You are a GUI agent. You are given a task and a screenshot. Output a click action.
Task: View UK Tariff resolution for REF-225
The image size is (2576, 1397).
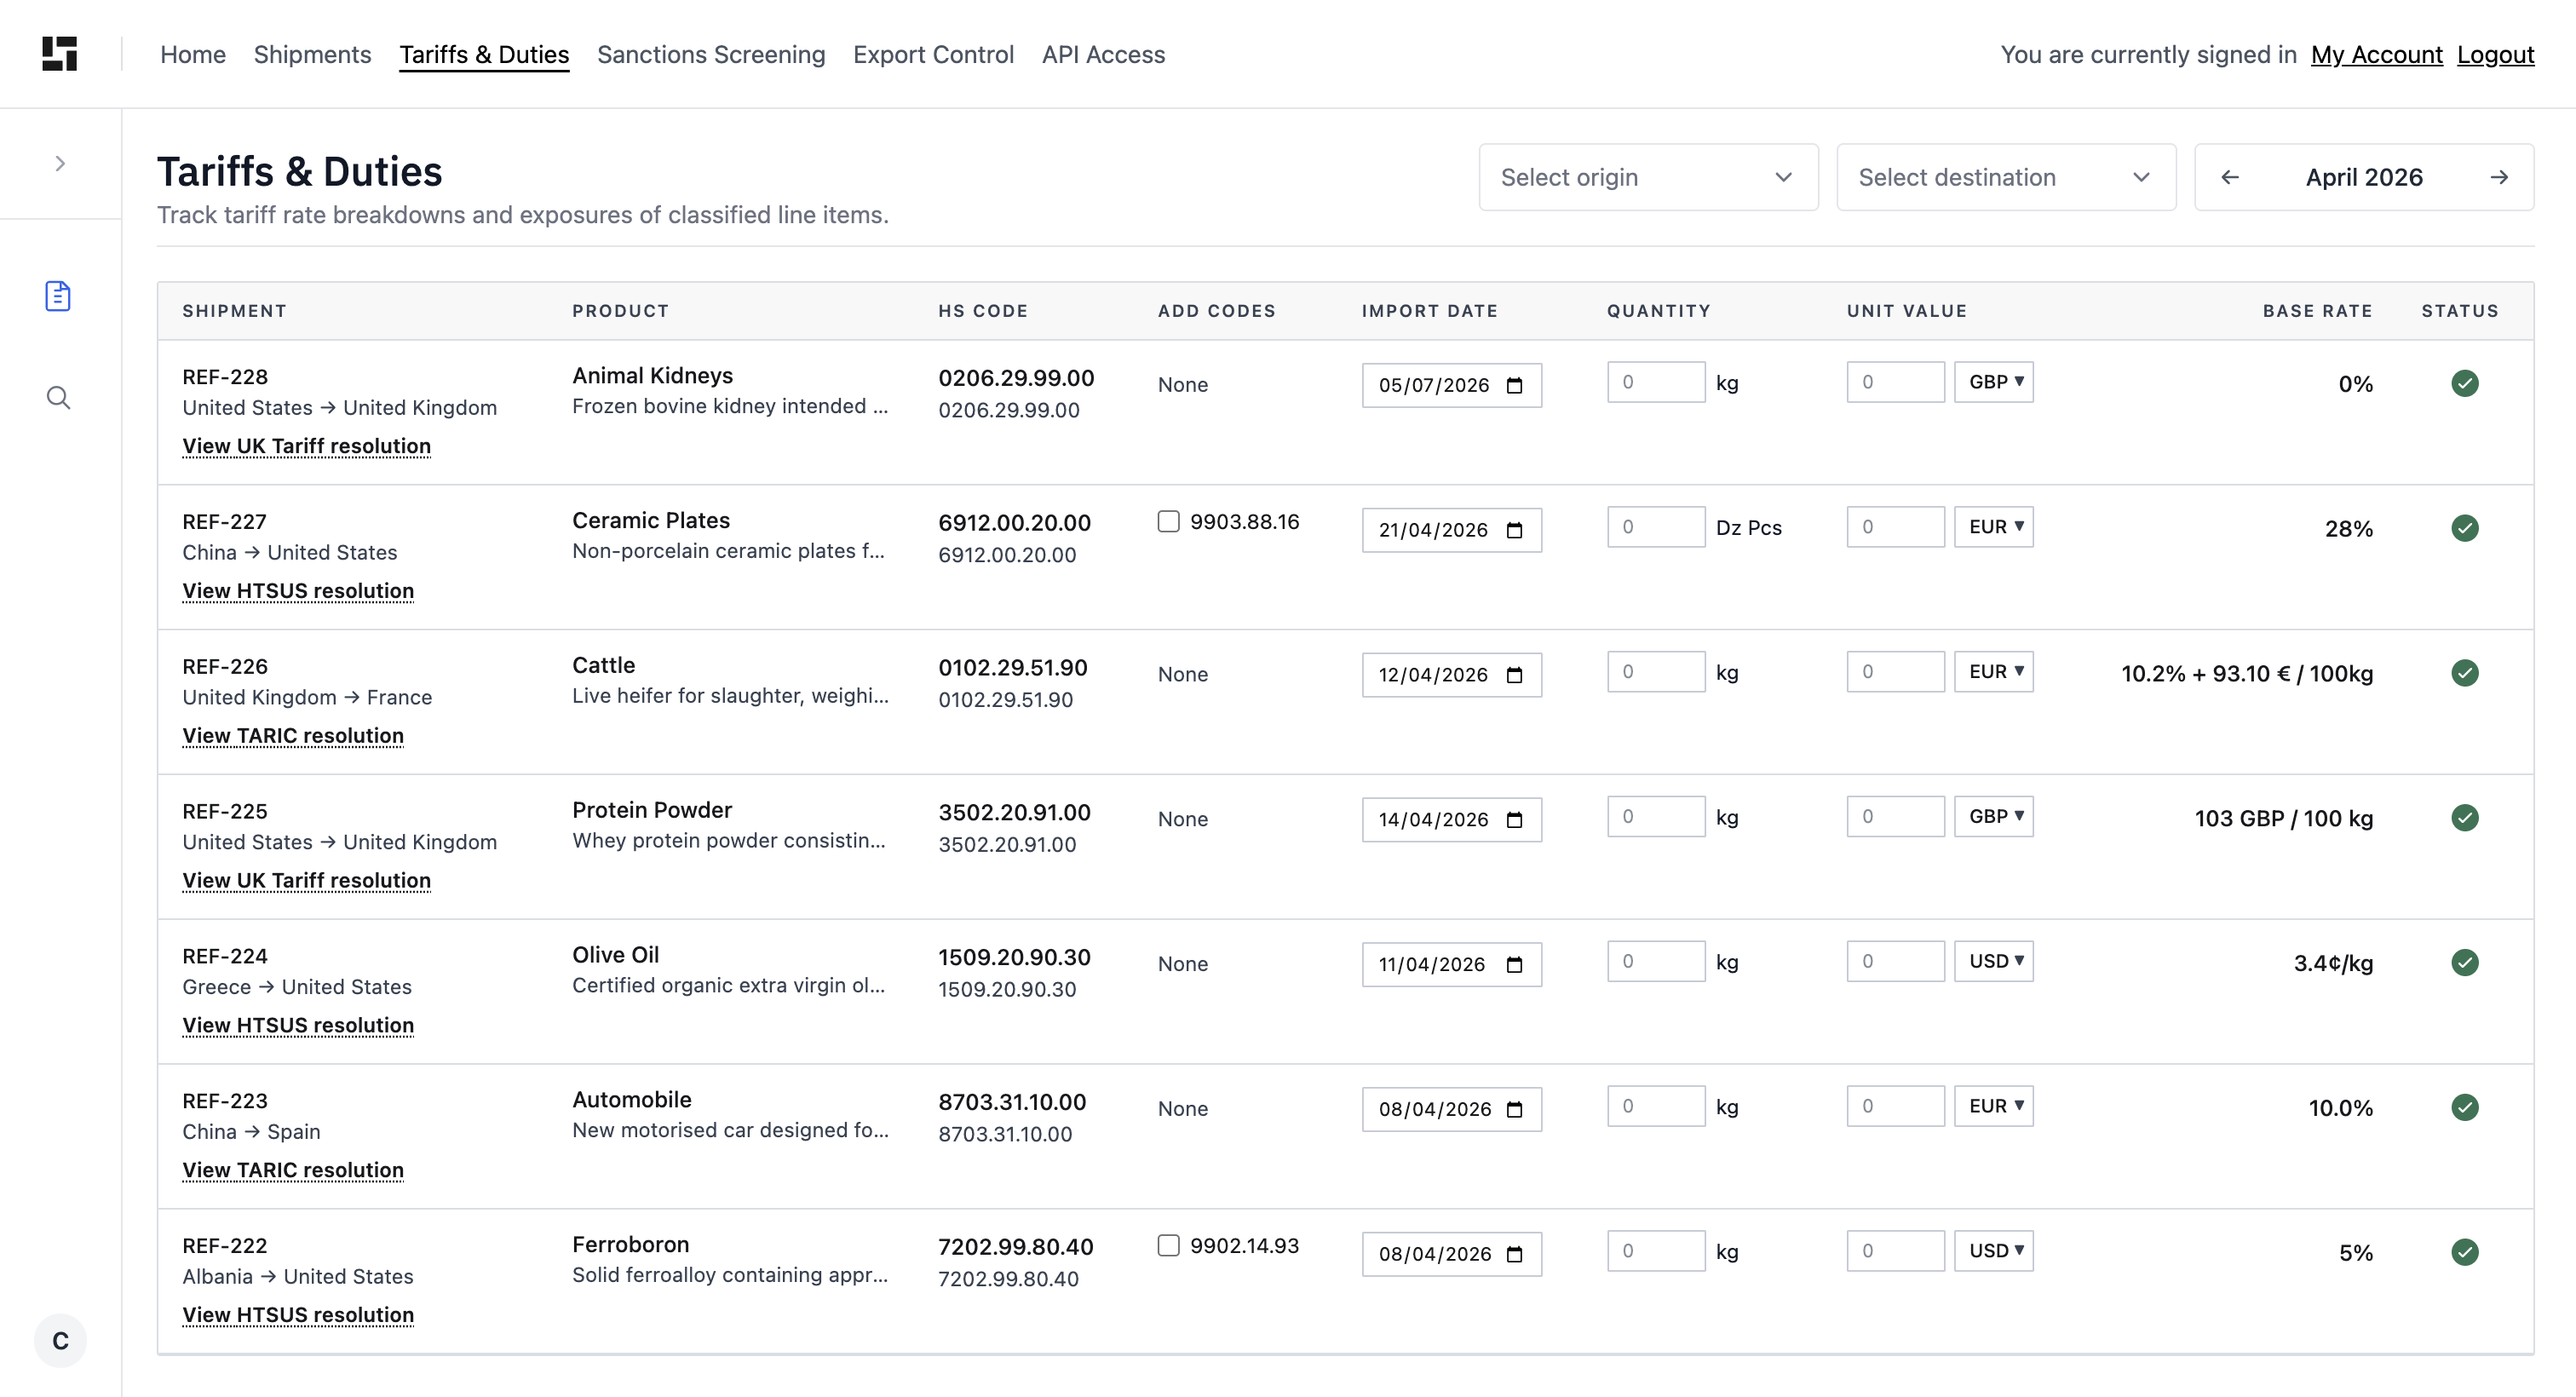click(306, 881)
